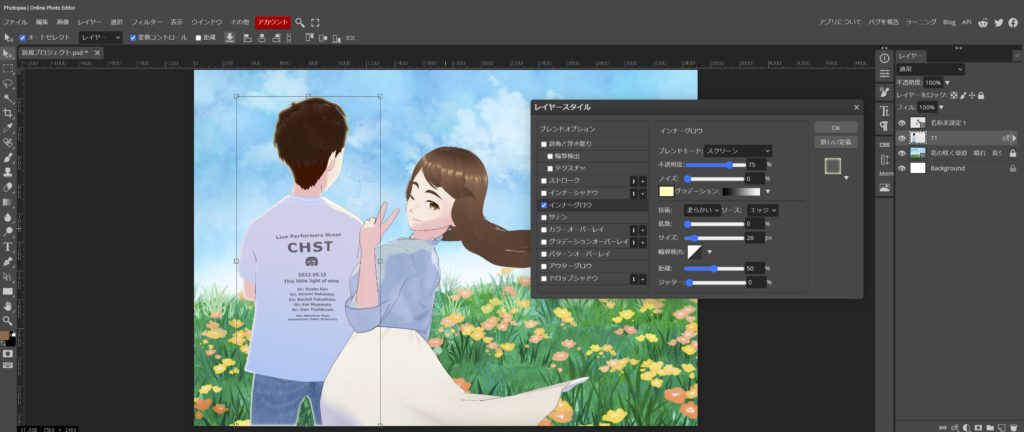Pick the Zoom magnifier tool
This screenshot has width=1024, height=432.
pyautogui.click(x=8, y=320)
